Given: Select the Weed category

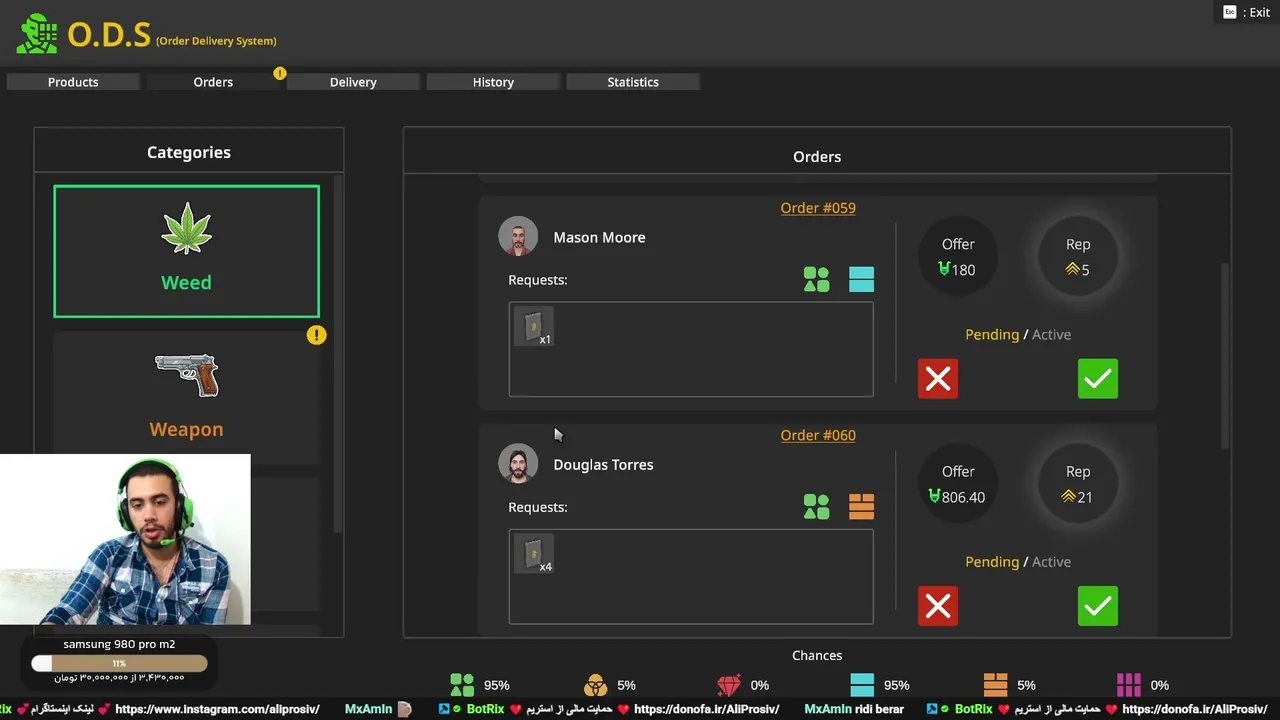Looking at the screenshot, I should [187, 251].
